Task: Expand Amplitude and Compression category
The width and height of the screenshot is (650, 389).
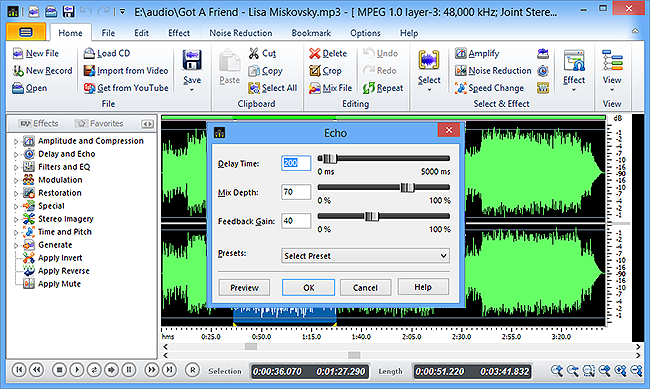Action: click(16, 142)
